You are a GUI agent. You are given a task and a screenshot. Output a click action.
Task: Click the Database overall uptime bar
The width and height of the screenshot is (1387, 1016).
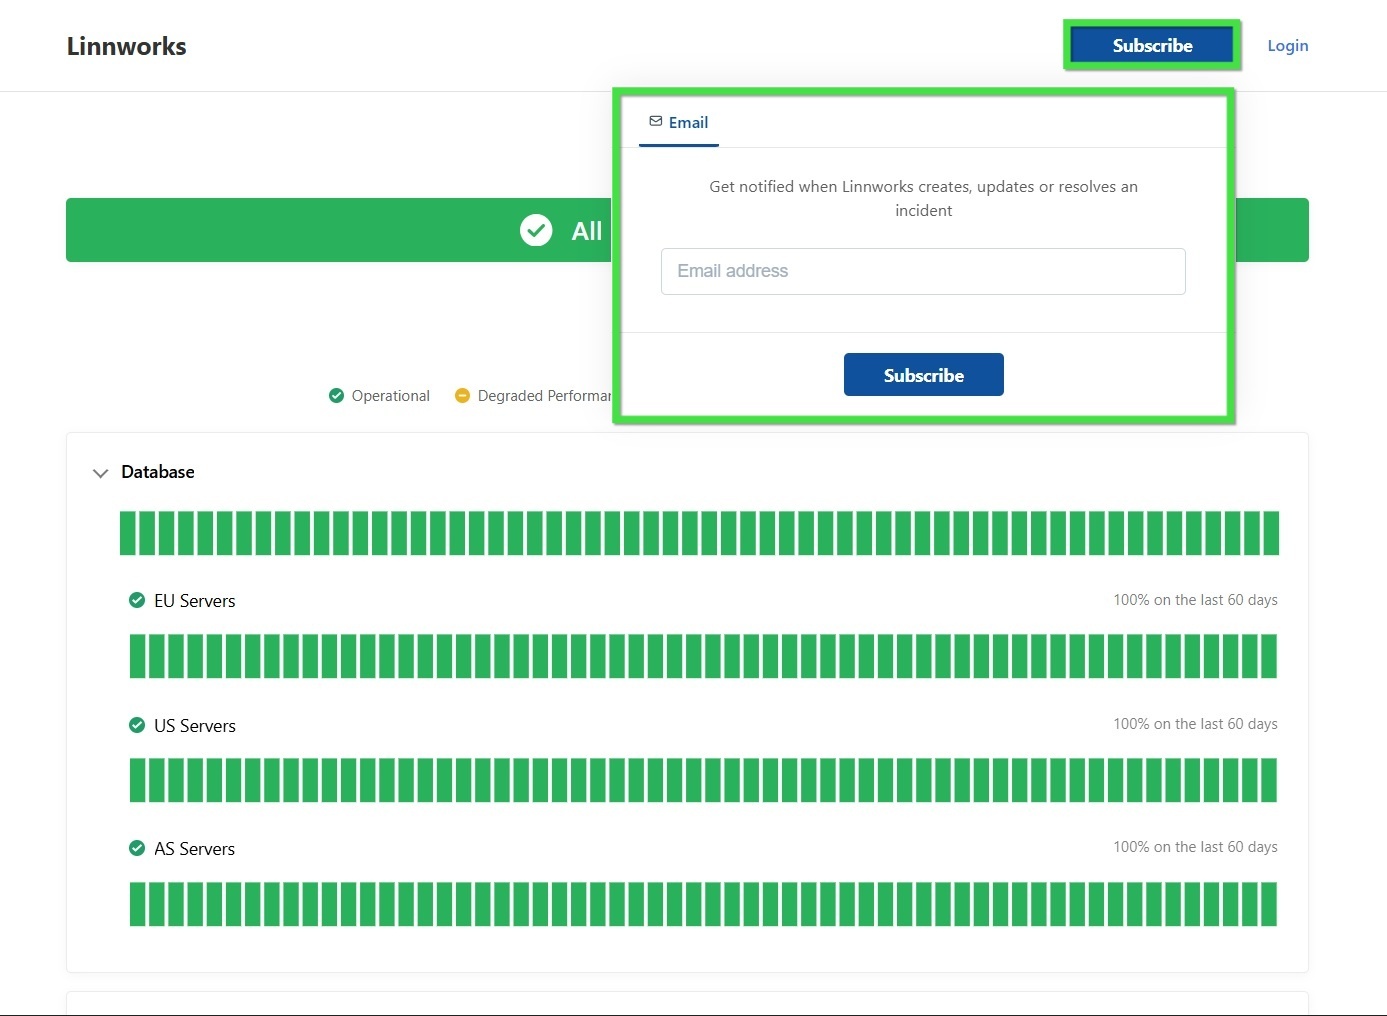click(699, 533)
